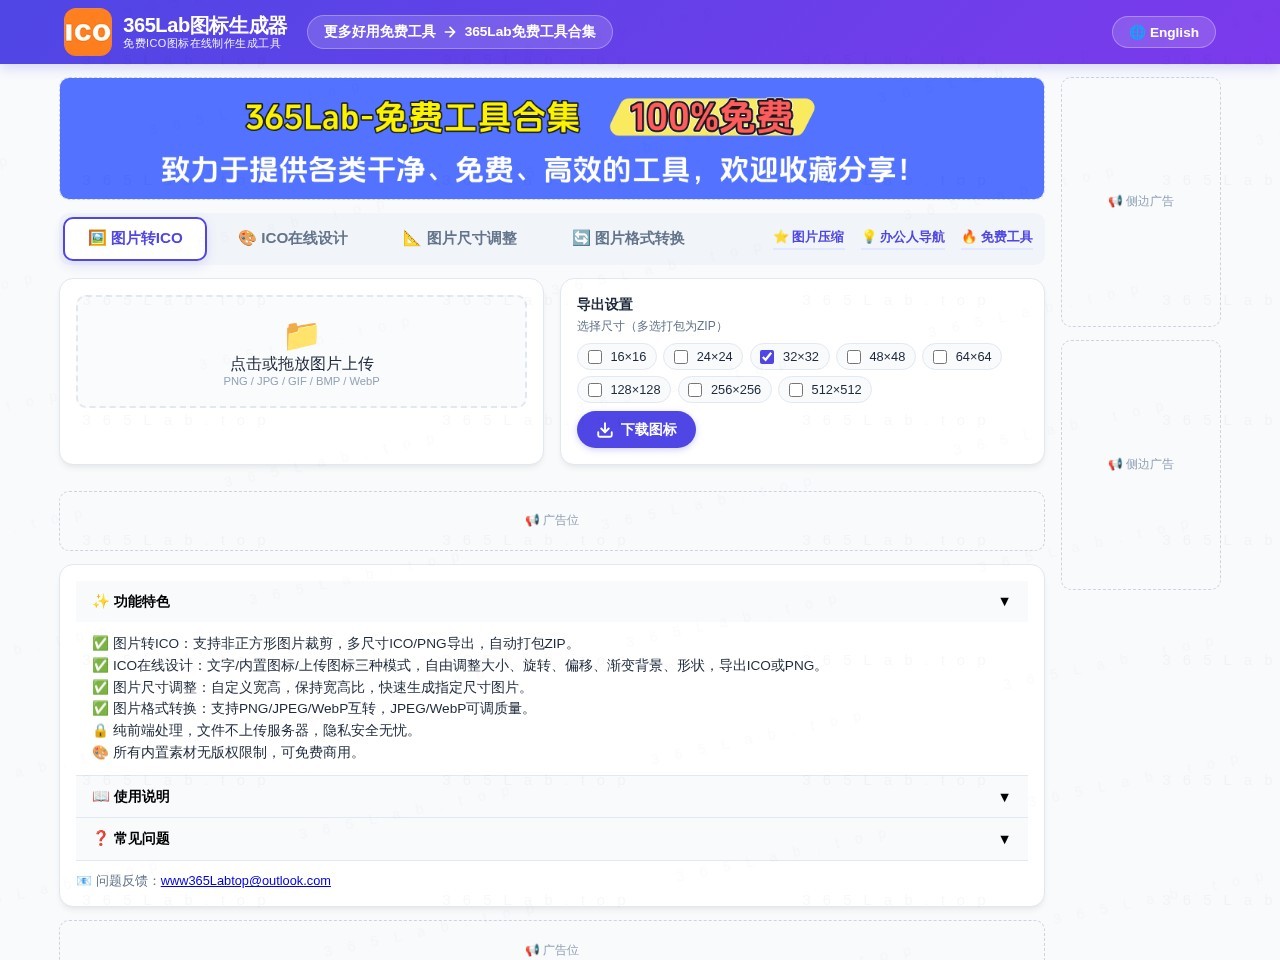Open the 免费工具 link

point(997,237)
